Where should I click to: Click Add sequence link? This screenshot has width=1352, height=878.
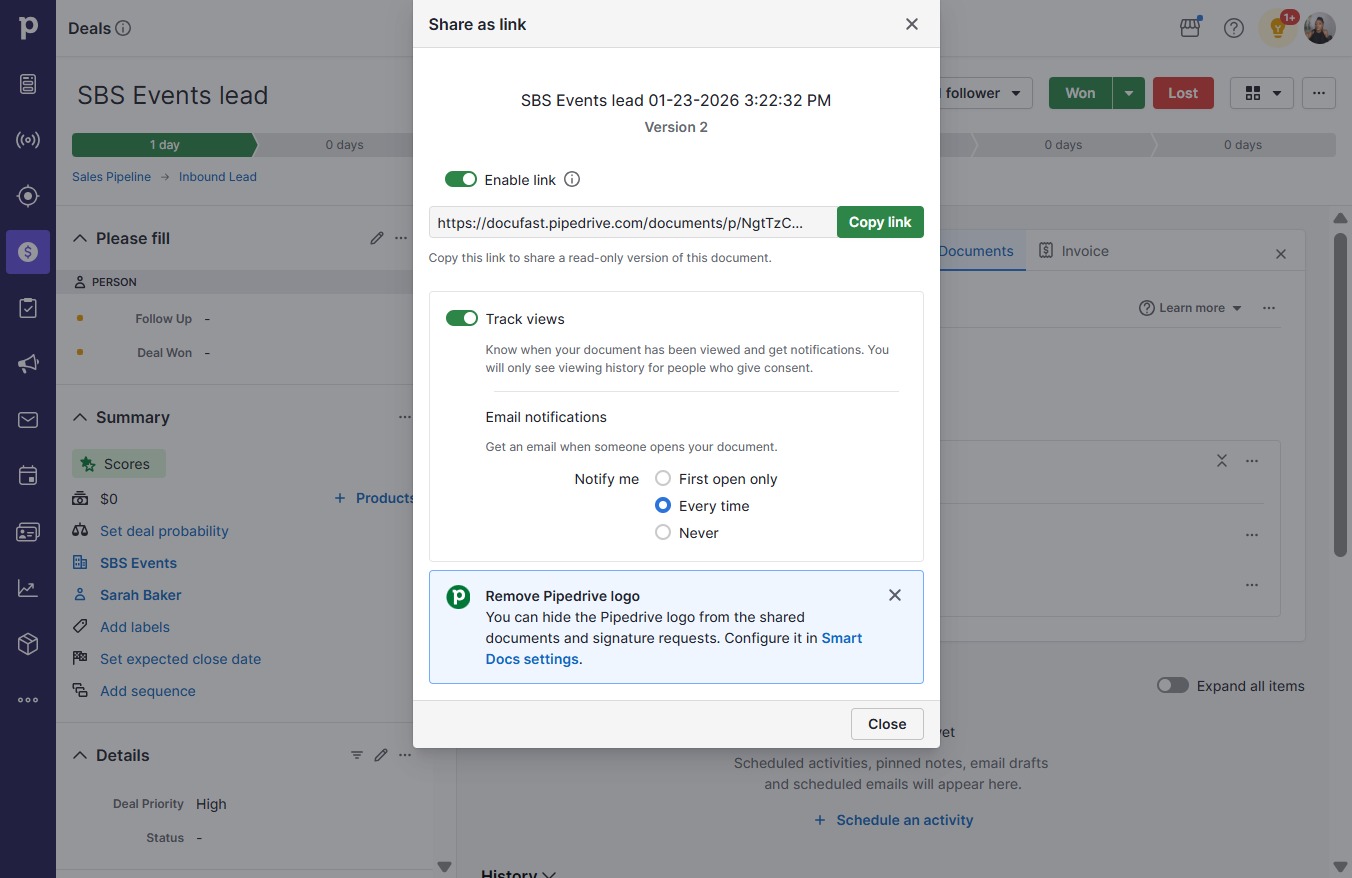(148, 691)
